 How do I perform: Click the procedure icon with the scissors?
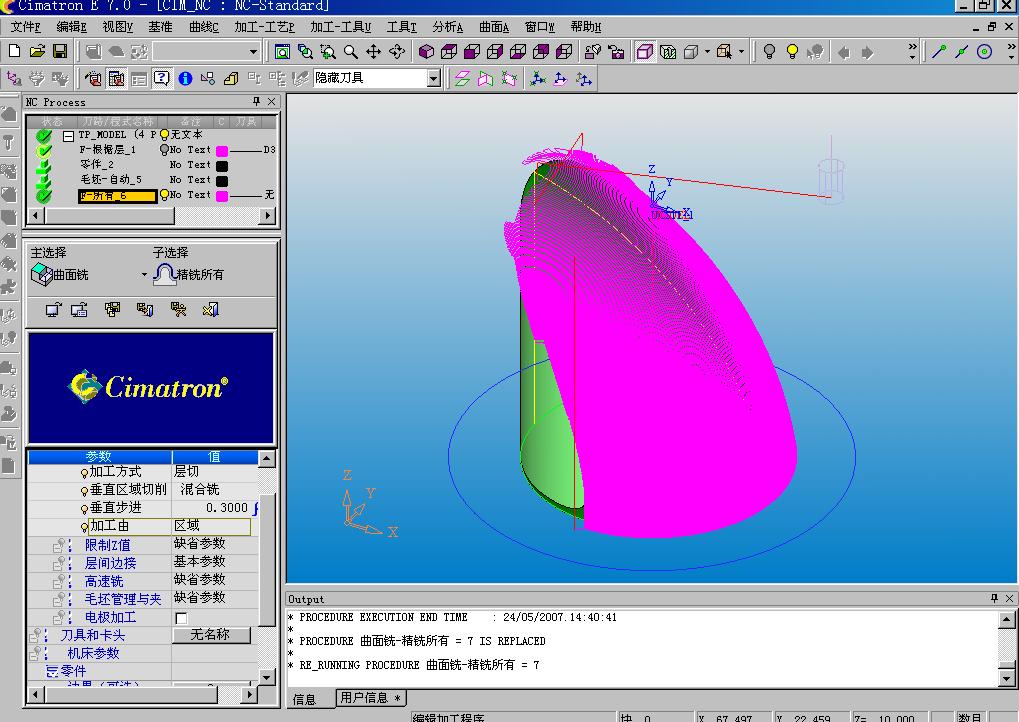point(178,309)
